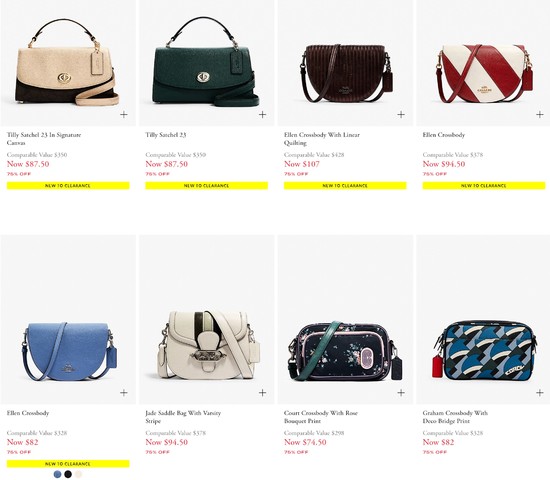Click the green Tilly Satchel 23 product image
The width and height of the screenshot is (550, 480).
click(207, 61)
